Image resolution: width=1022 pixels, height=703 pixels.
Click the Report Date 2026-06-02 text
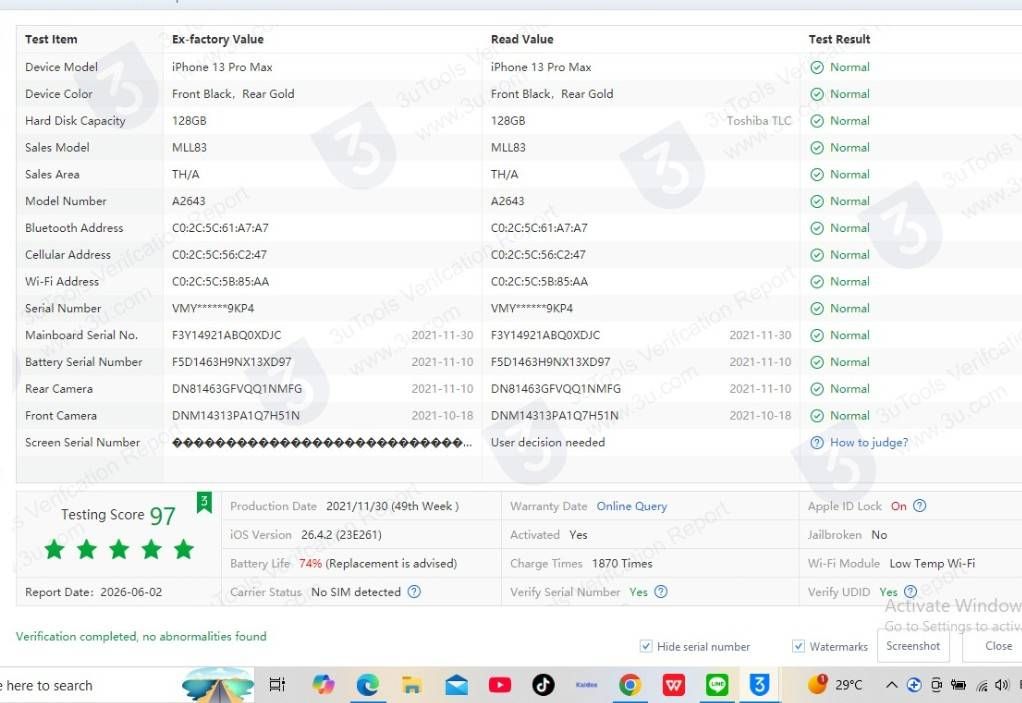(x=93, y=592)
